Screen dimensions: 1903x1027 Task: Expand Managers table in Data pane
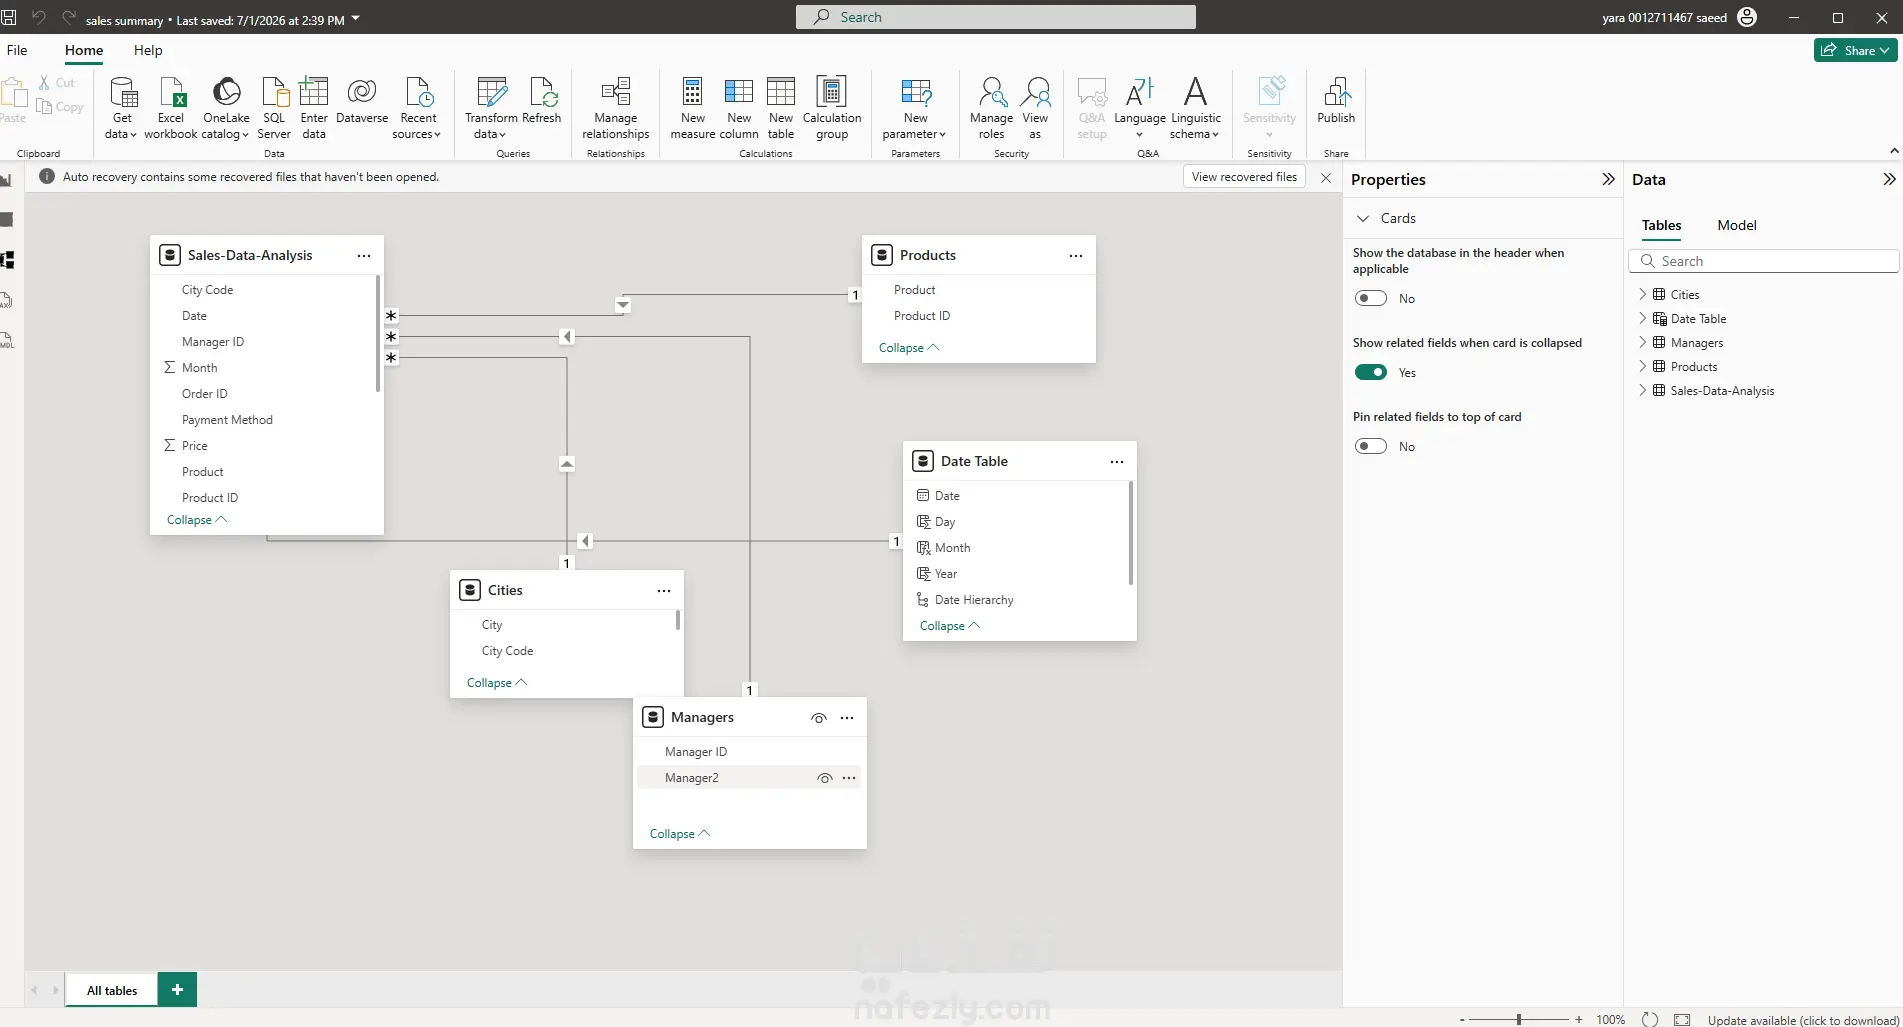point(1642,343)
